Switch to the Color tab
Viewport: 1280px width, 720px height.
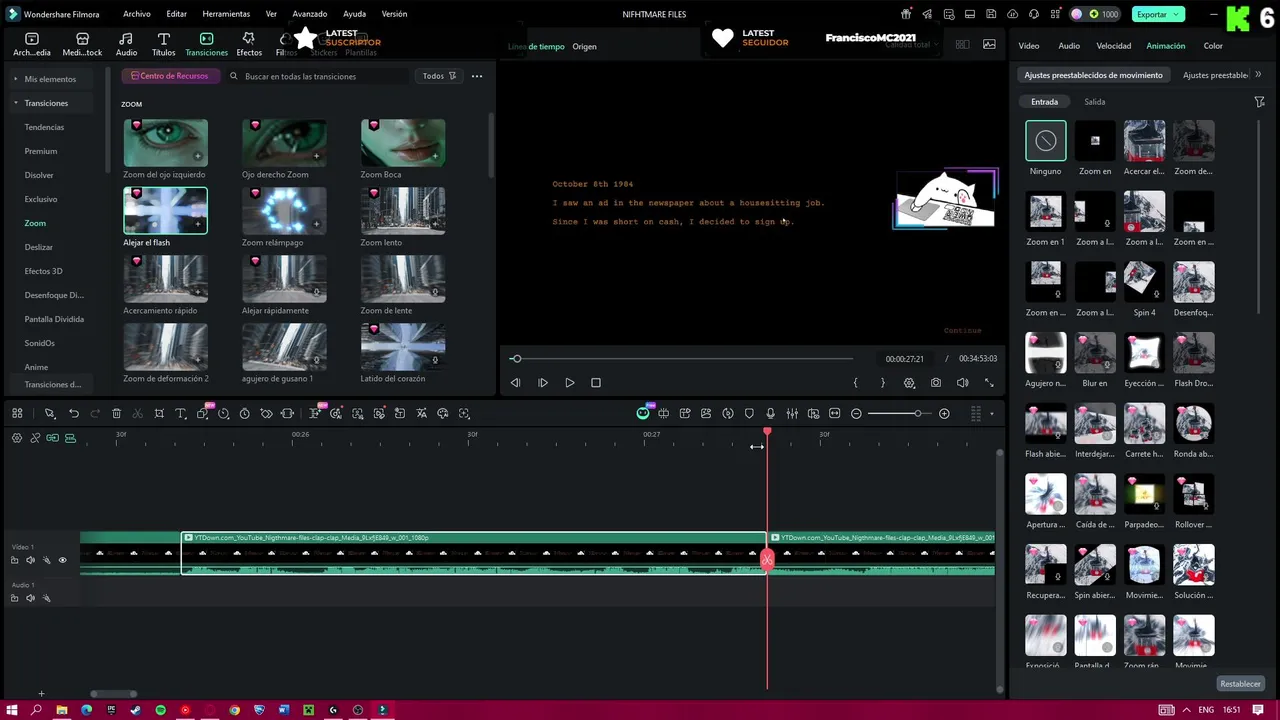[x=1213, y=46]
